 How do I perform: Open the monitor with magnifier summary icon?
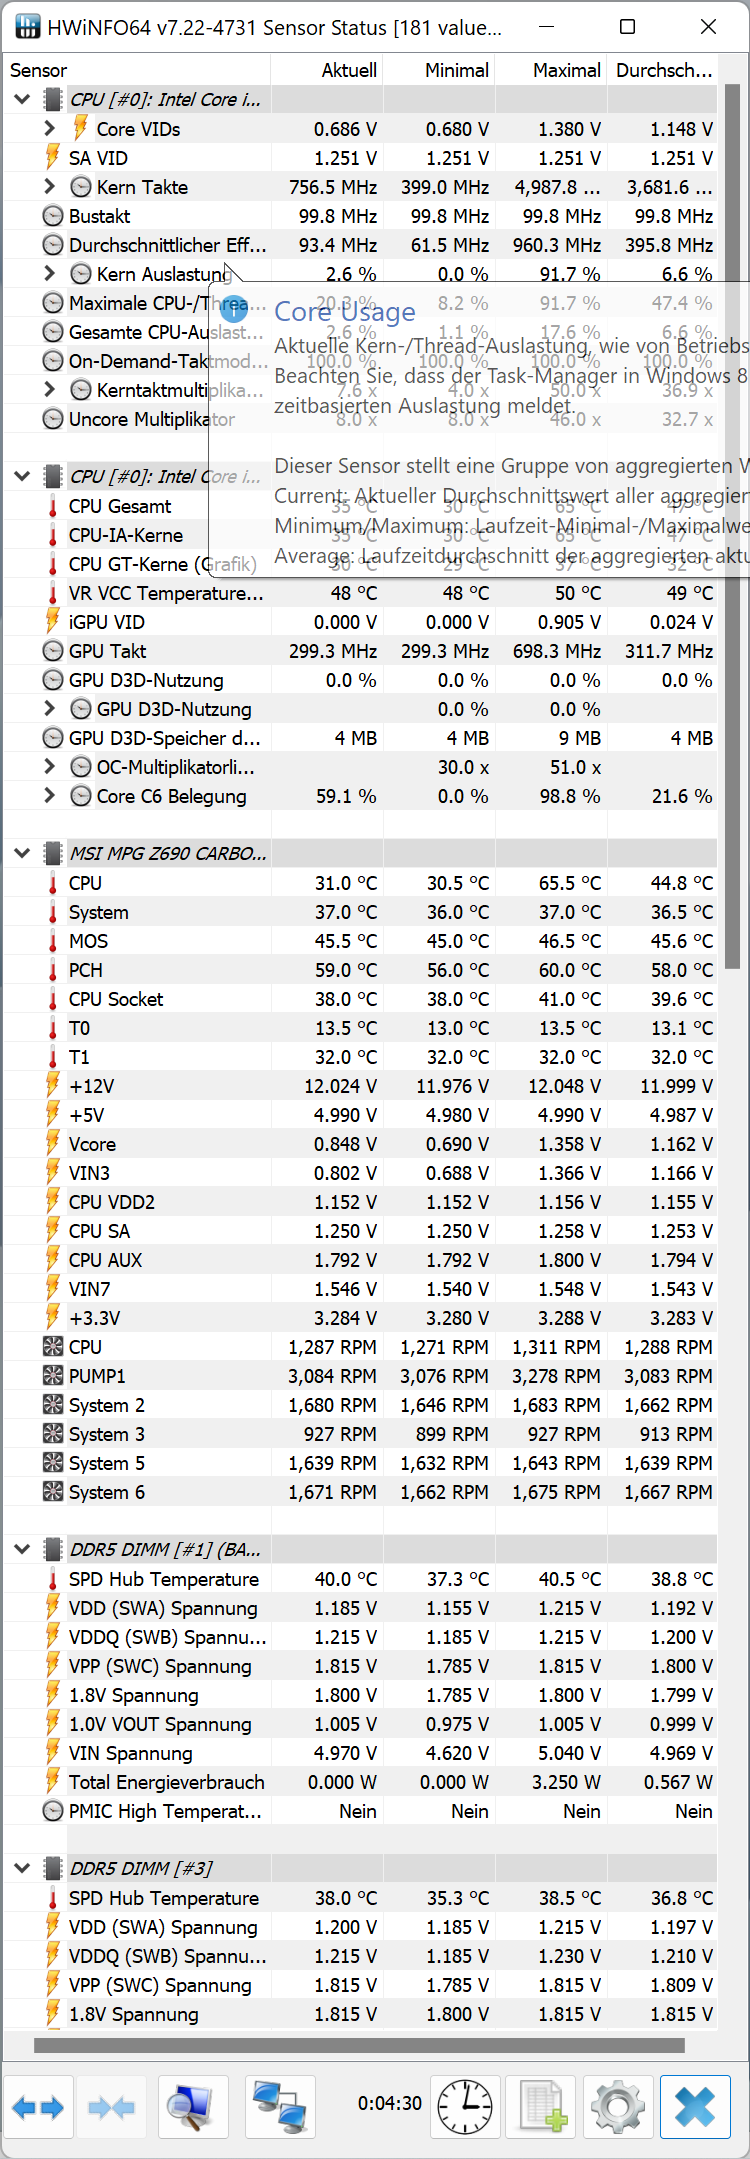193,2108
